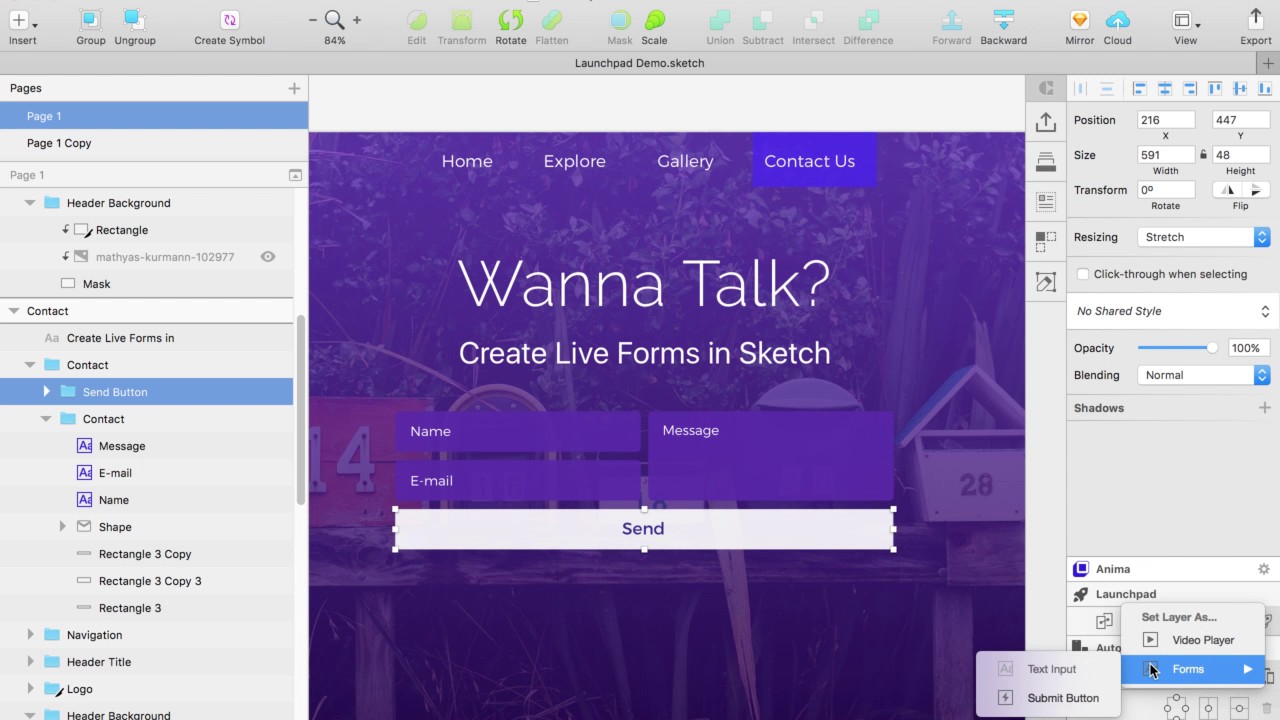Enable Click-through when selecting
1280x720 pixels.
1083,274
